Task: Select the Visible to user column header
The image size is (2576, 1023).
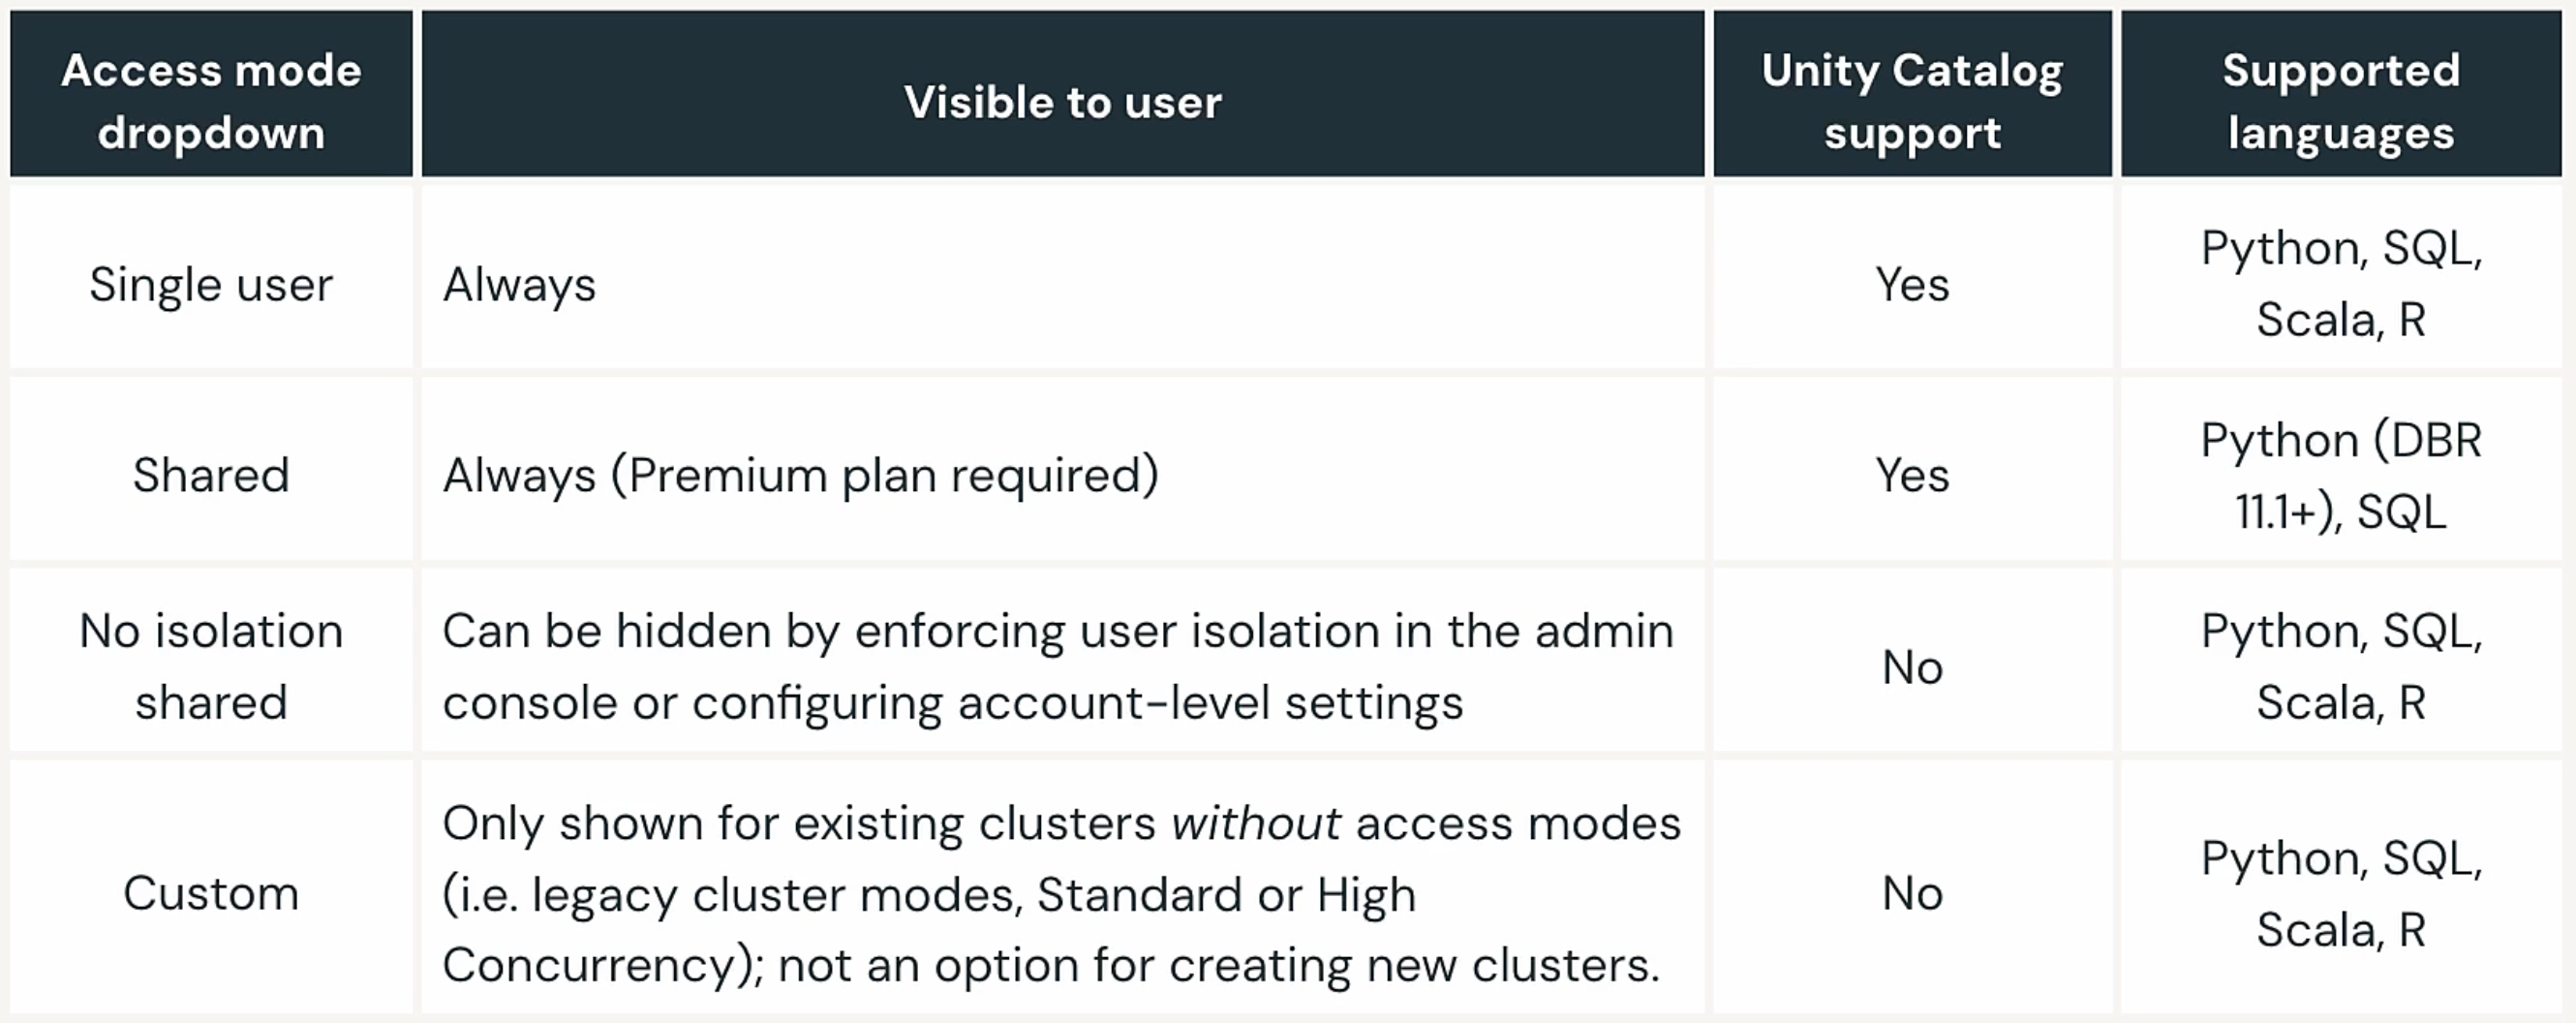Action: pyautogui.click(x=1063, y=94)
